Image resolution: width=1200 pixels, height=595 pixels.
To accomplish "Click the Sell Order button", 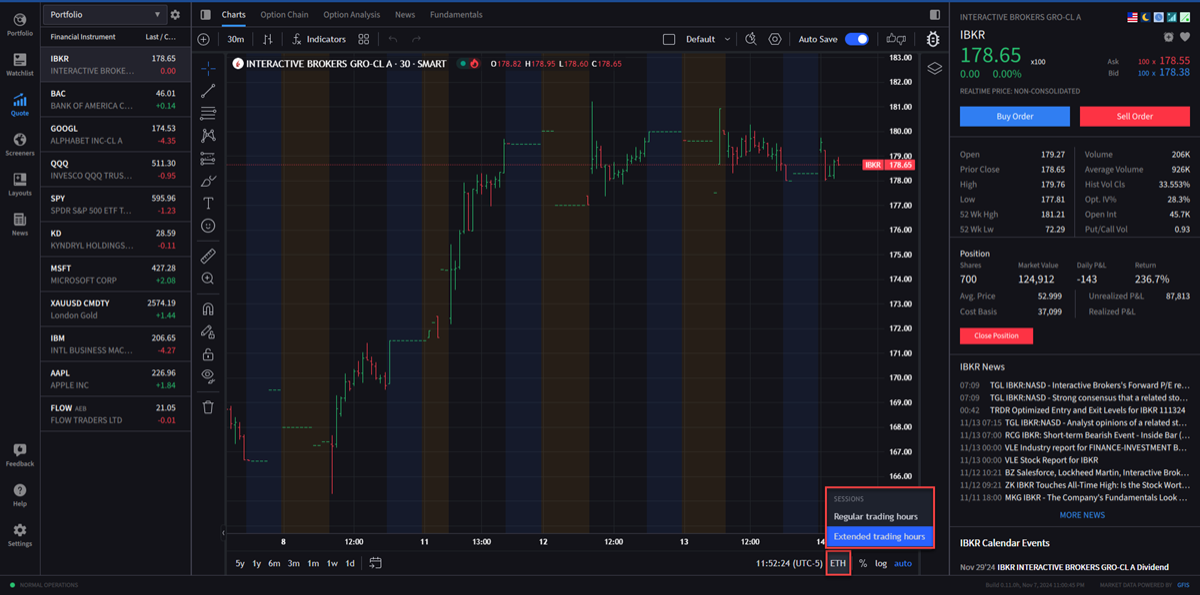I will tap(1135, 116).
